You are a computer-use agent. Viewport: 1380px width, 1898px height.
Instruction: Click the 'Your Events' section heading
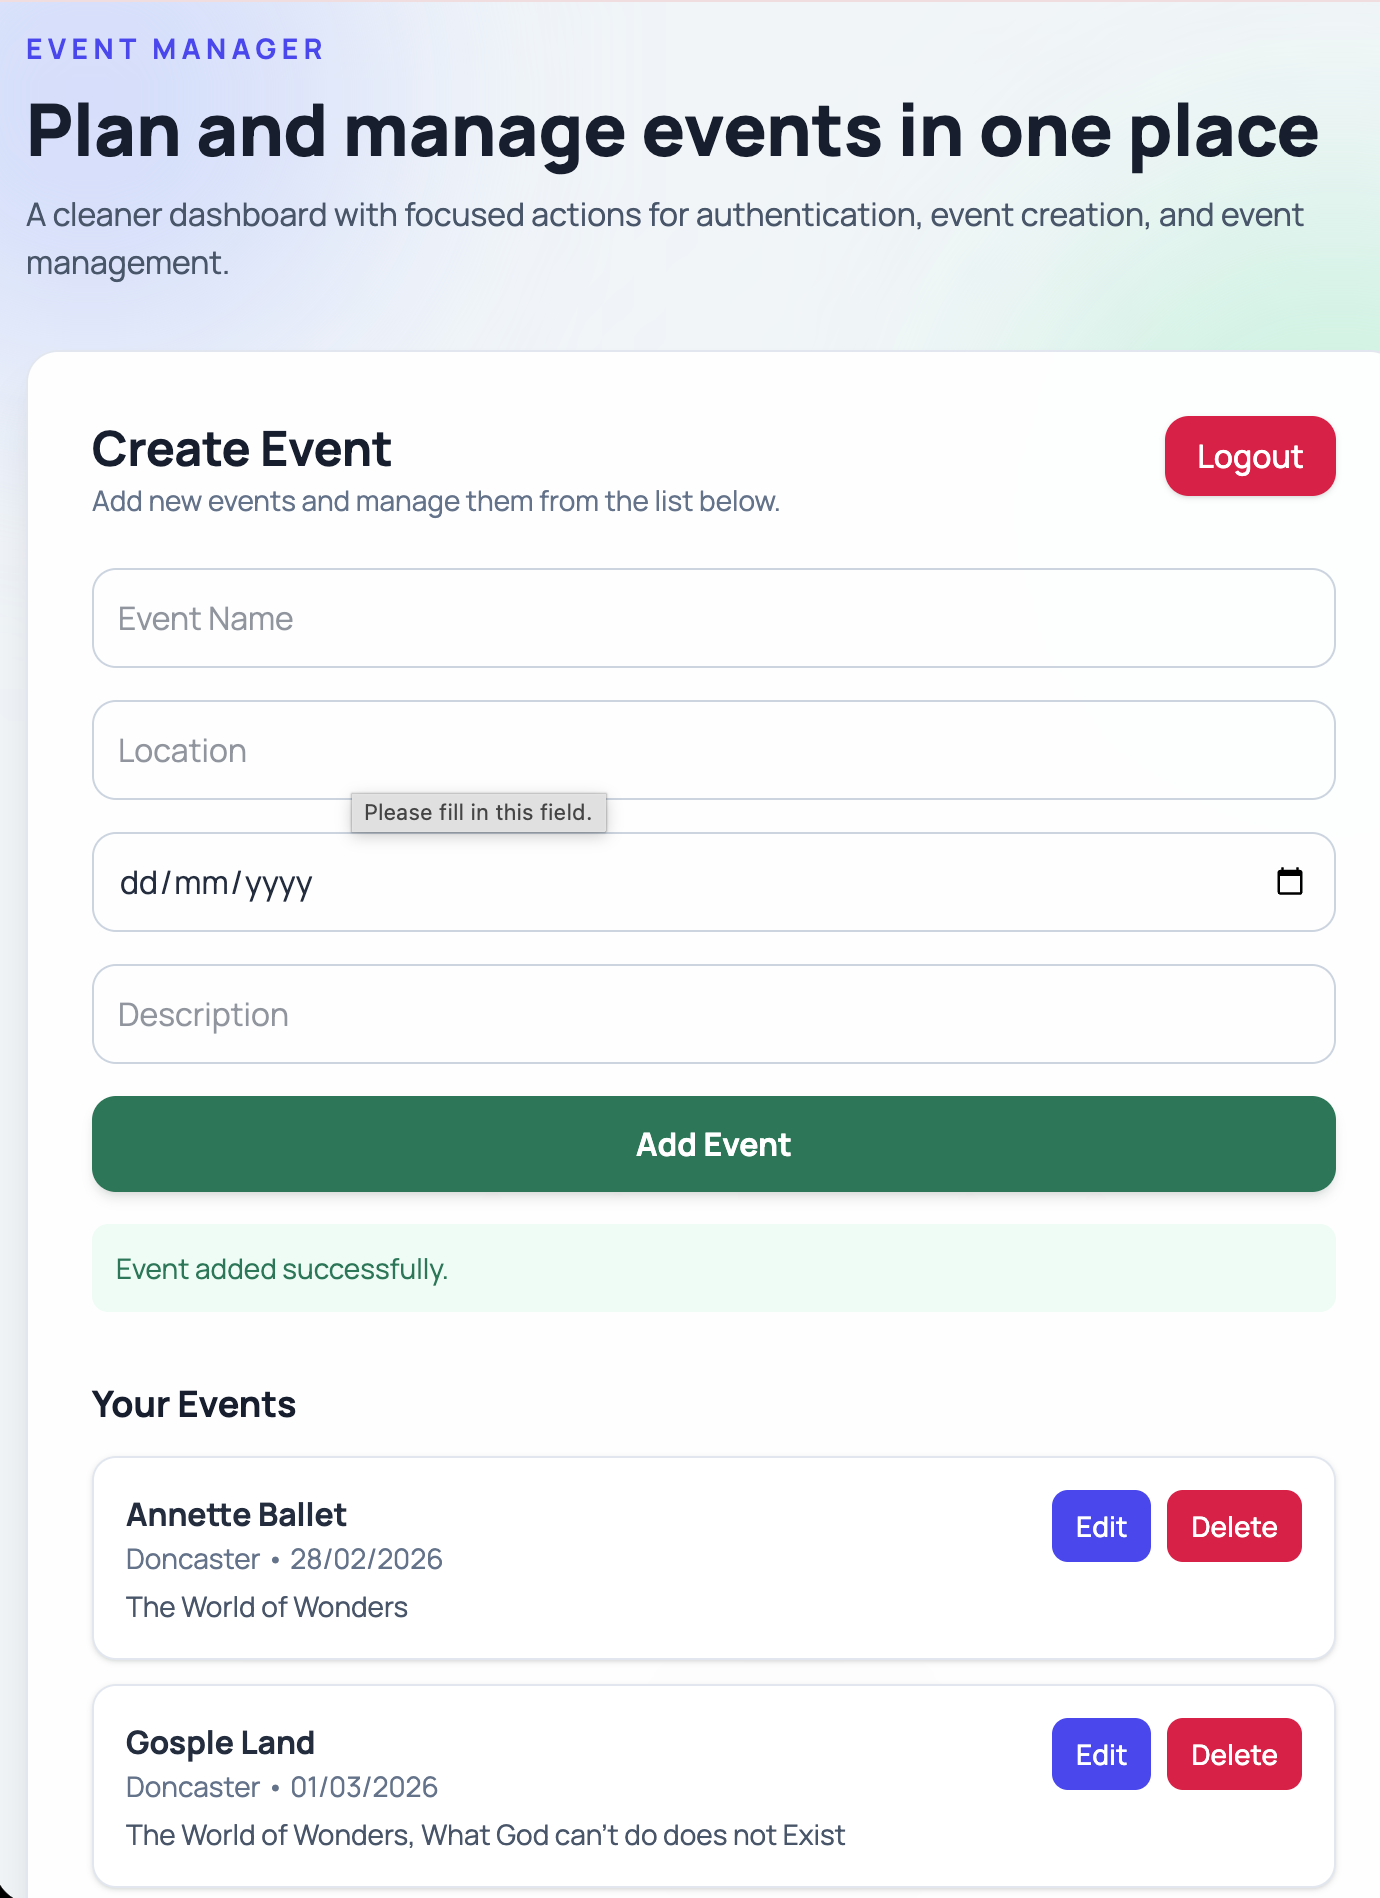[x=193, y=1404]
